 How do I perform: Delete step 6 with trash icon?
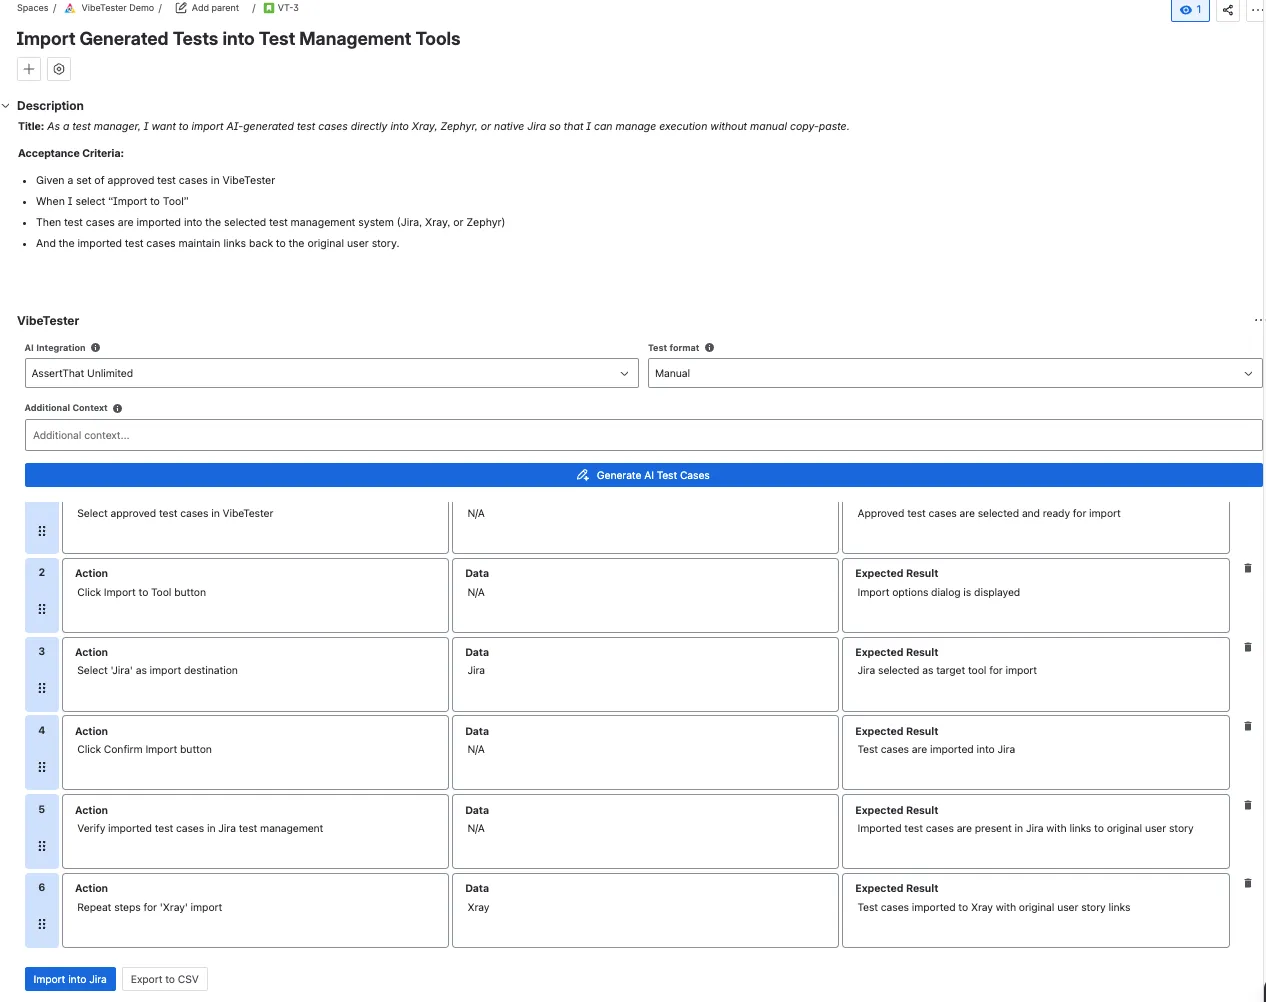1248,883
